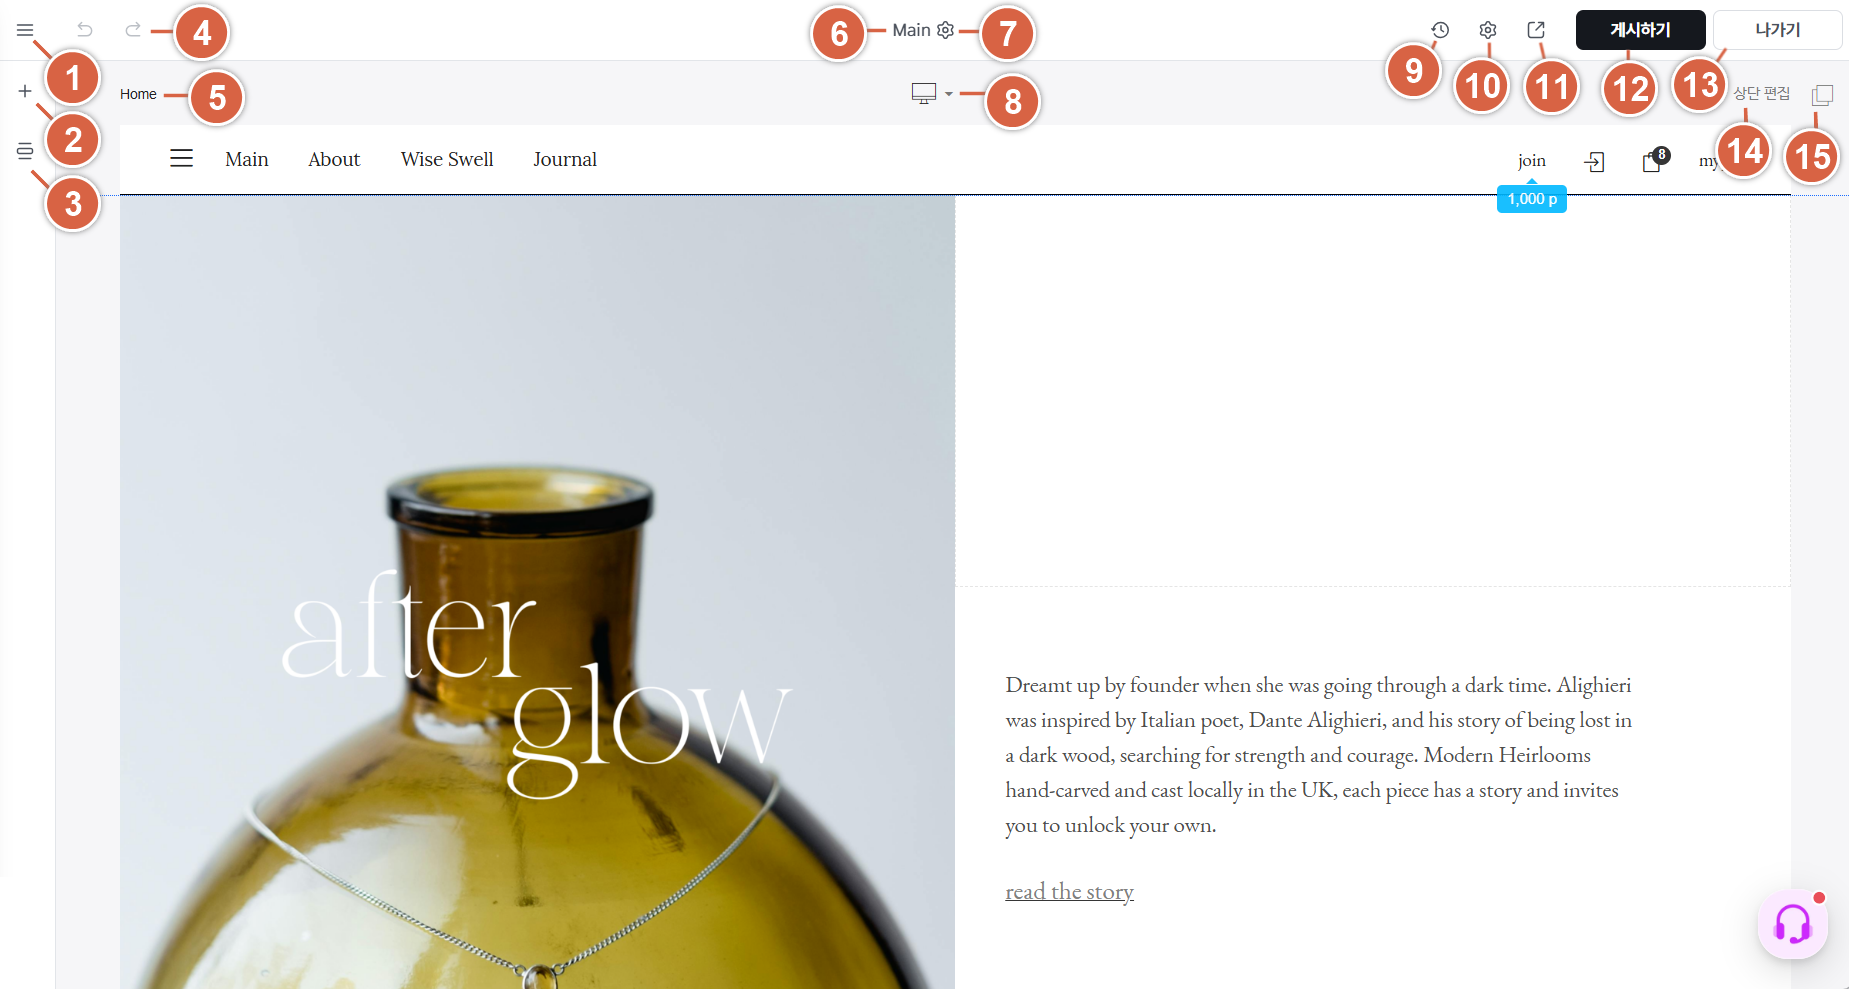Select the Wise Swell menu item
The height and width of the screenshot is (989, 1849).
(x=447, y=159)
